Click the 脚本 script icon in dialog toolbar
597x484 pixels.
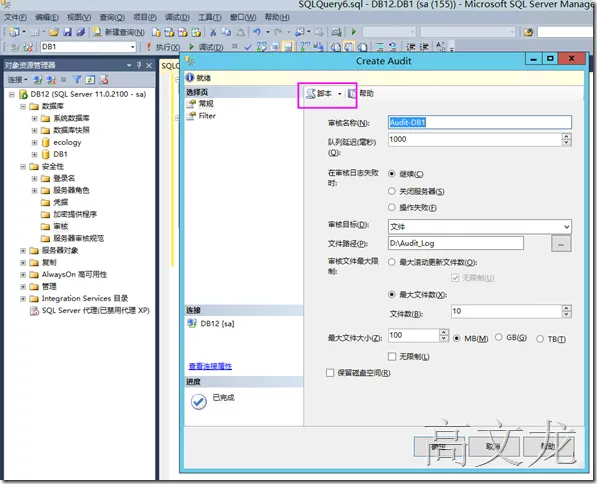[x=311, y=93]
